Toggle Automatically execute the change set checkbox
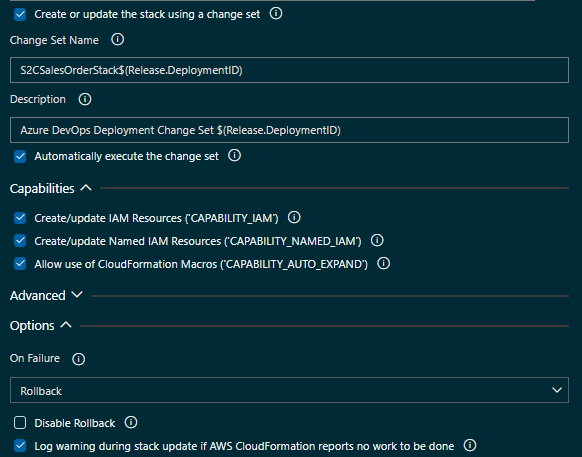The image size is (582, 457). pos(20,156)
